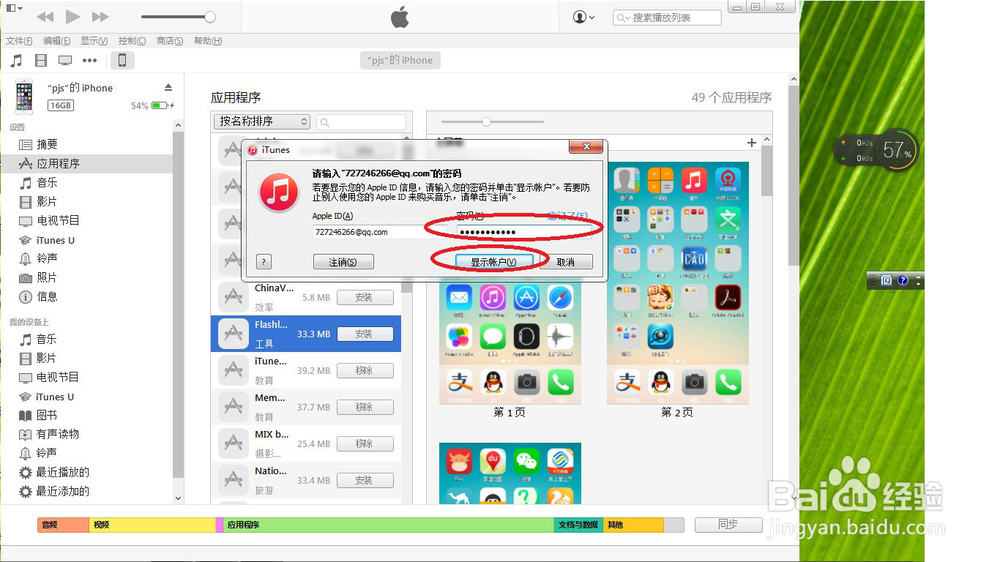Select the 第 1 页 home screen thumbnail

(x=510, y=344)
